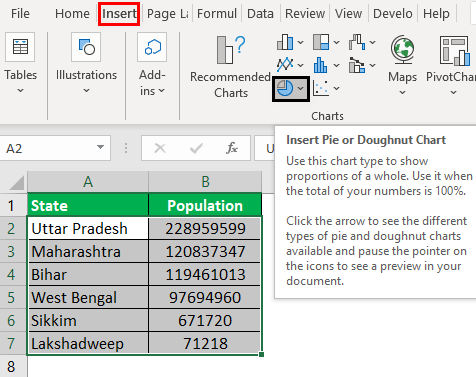The image size is (476, 377).
Task: Expand the Maps dropdown arrow
Action: pos(403,92)
